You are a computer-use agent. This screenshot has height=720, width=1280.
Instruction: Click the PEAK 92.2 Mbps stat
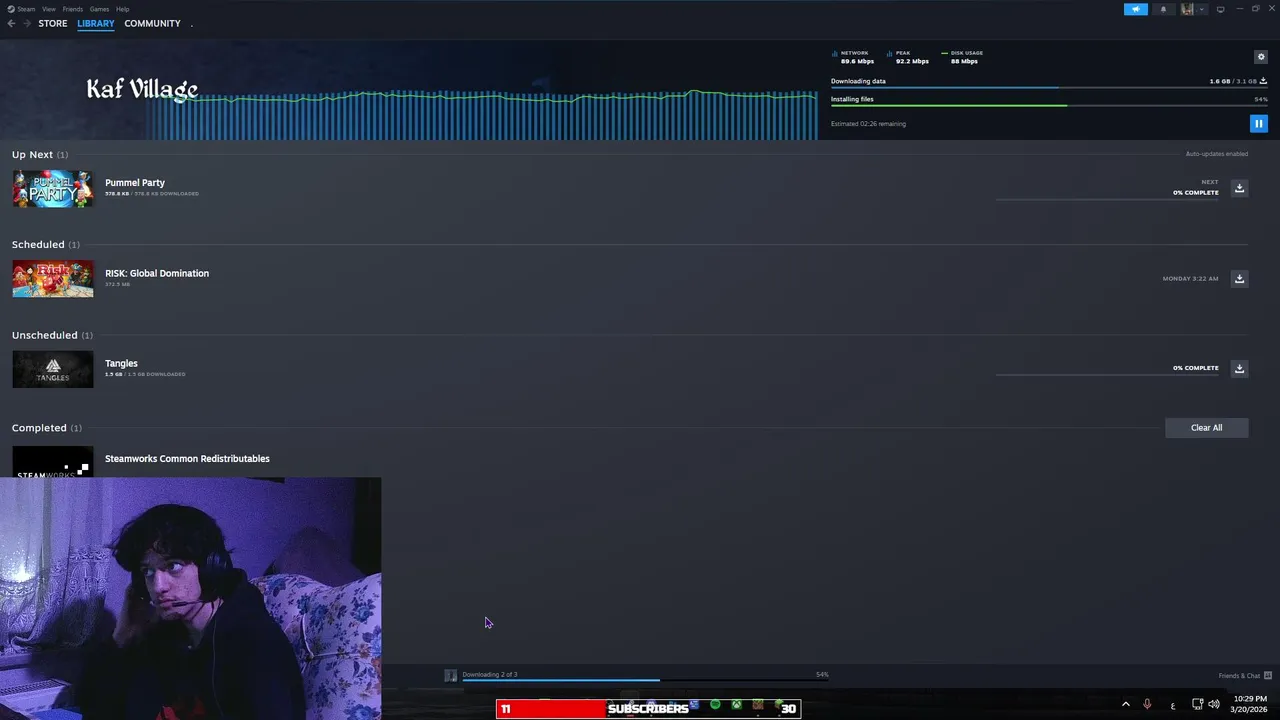(x=908, y=57)
